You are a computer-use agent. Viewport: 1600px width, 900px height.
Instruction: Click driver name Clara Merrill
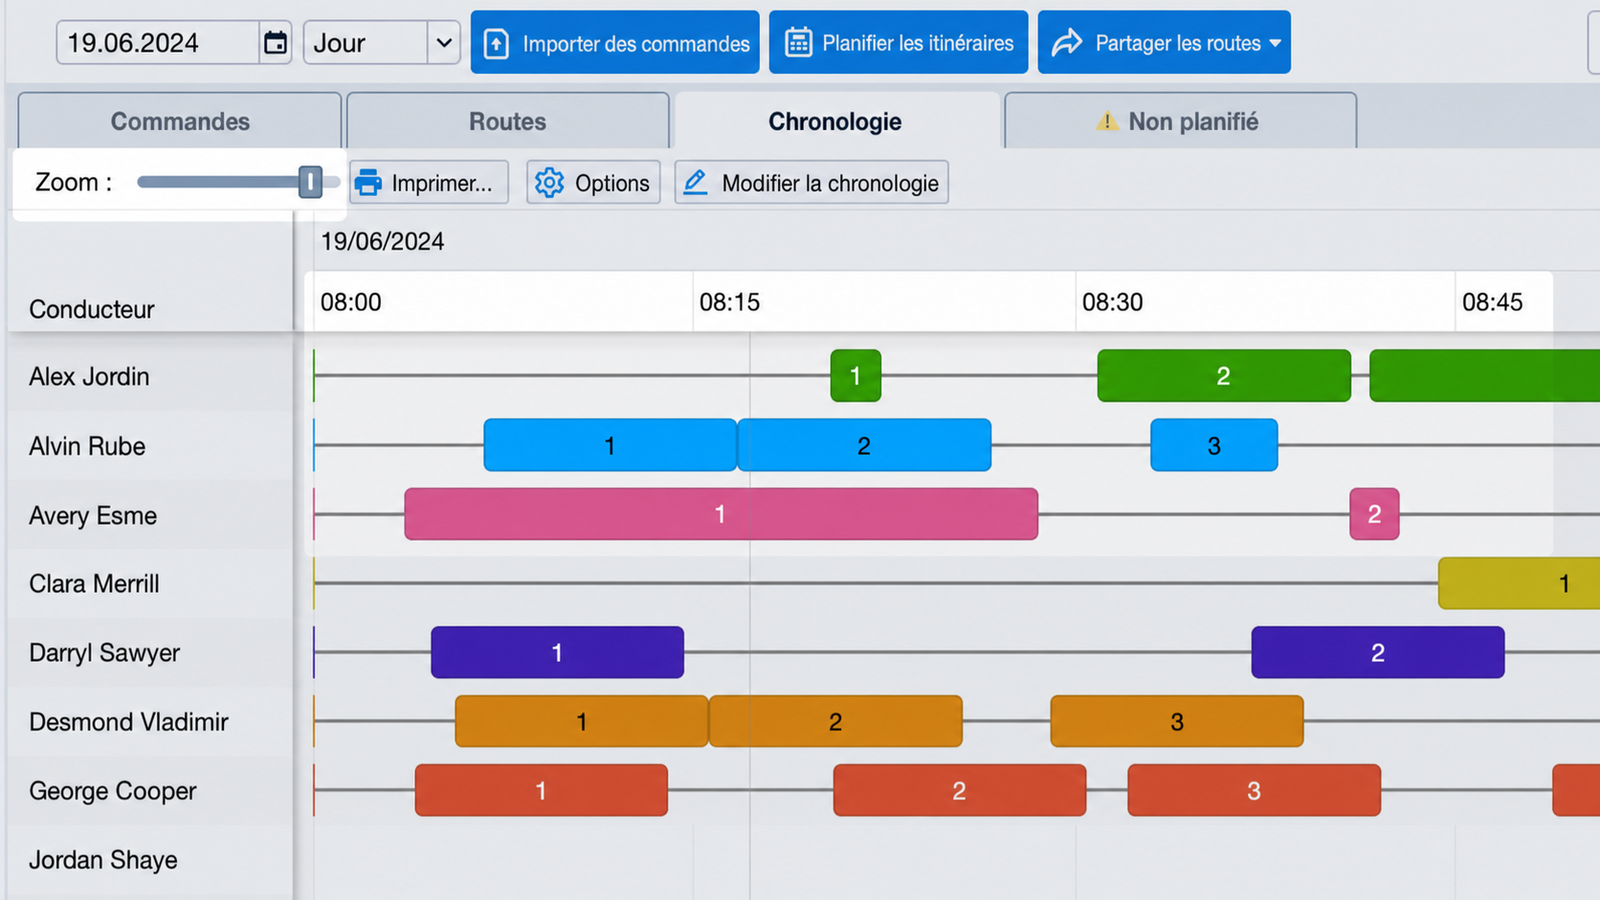click(94, 584)
